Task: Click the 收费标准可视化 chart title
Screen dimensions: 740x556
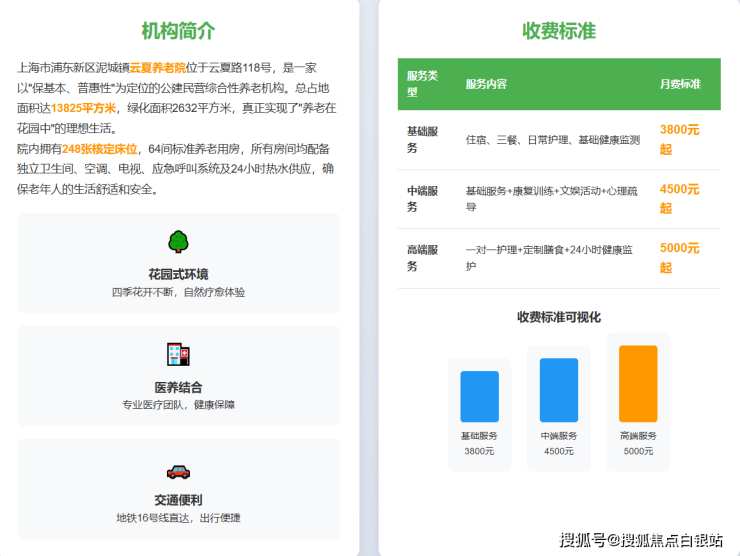Action: coord(558,317)
